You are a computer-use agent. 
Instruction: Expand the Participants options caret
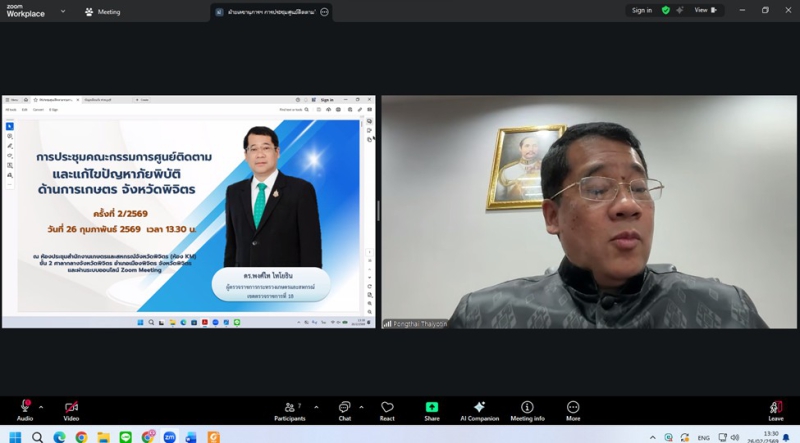tap(317, 407)
